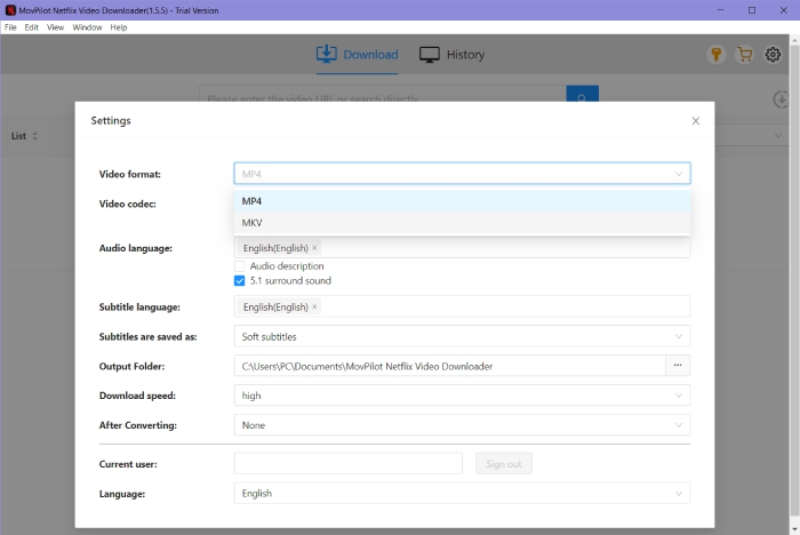
Task: Expand the After Converting dropdown
Action: (462, 425)
